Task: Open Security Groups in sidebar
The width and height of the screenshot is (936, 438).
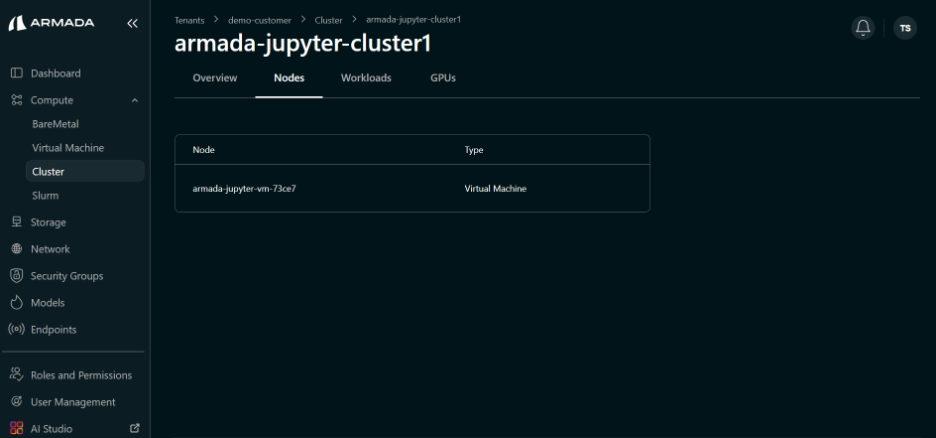Action: click(67, 276)
